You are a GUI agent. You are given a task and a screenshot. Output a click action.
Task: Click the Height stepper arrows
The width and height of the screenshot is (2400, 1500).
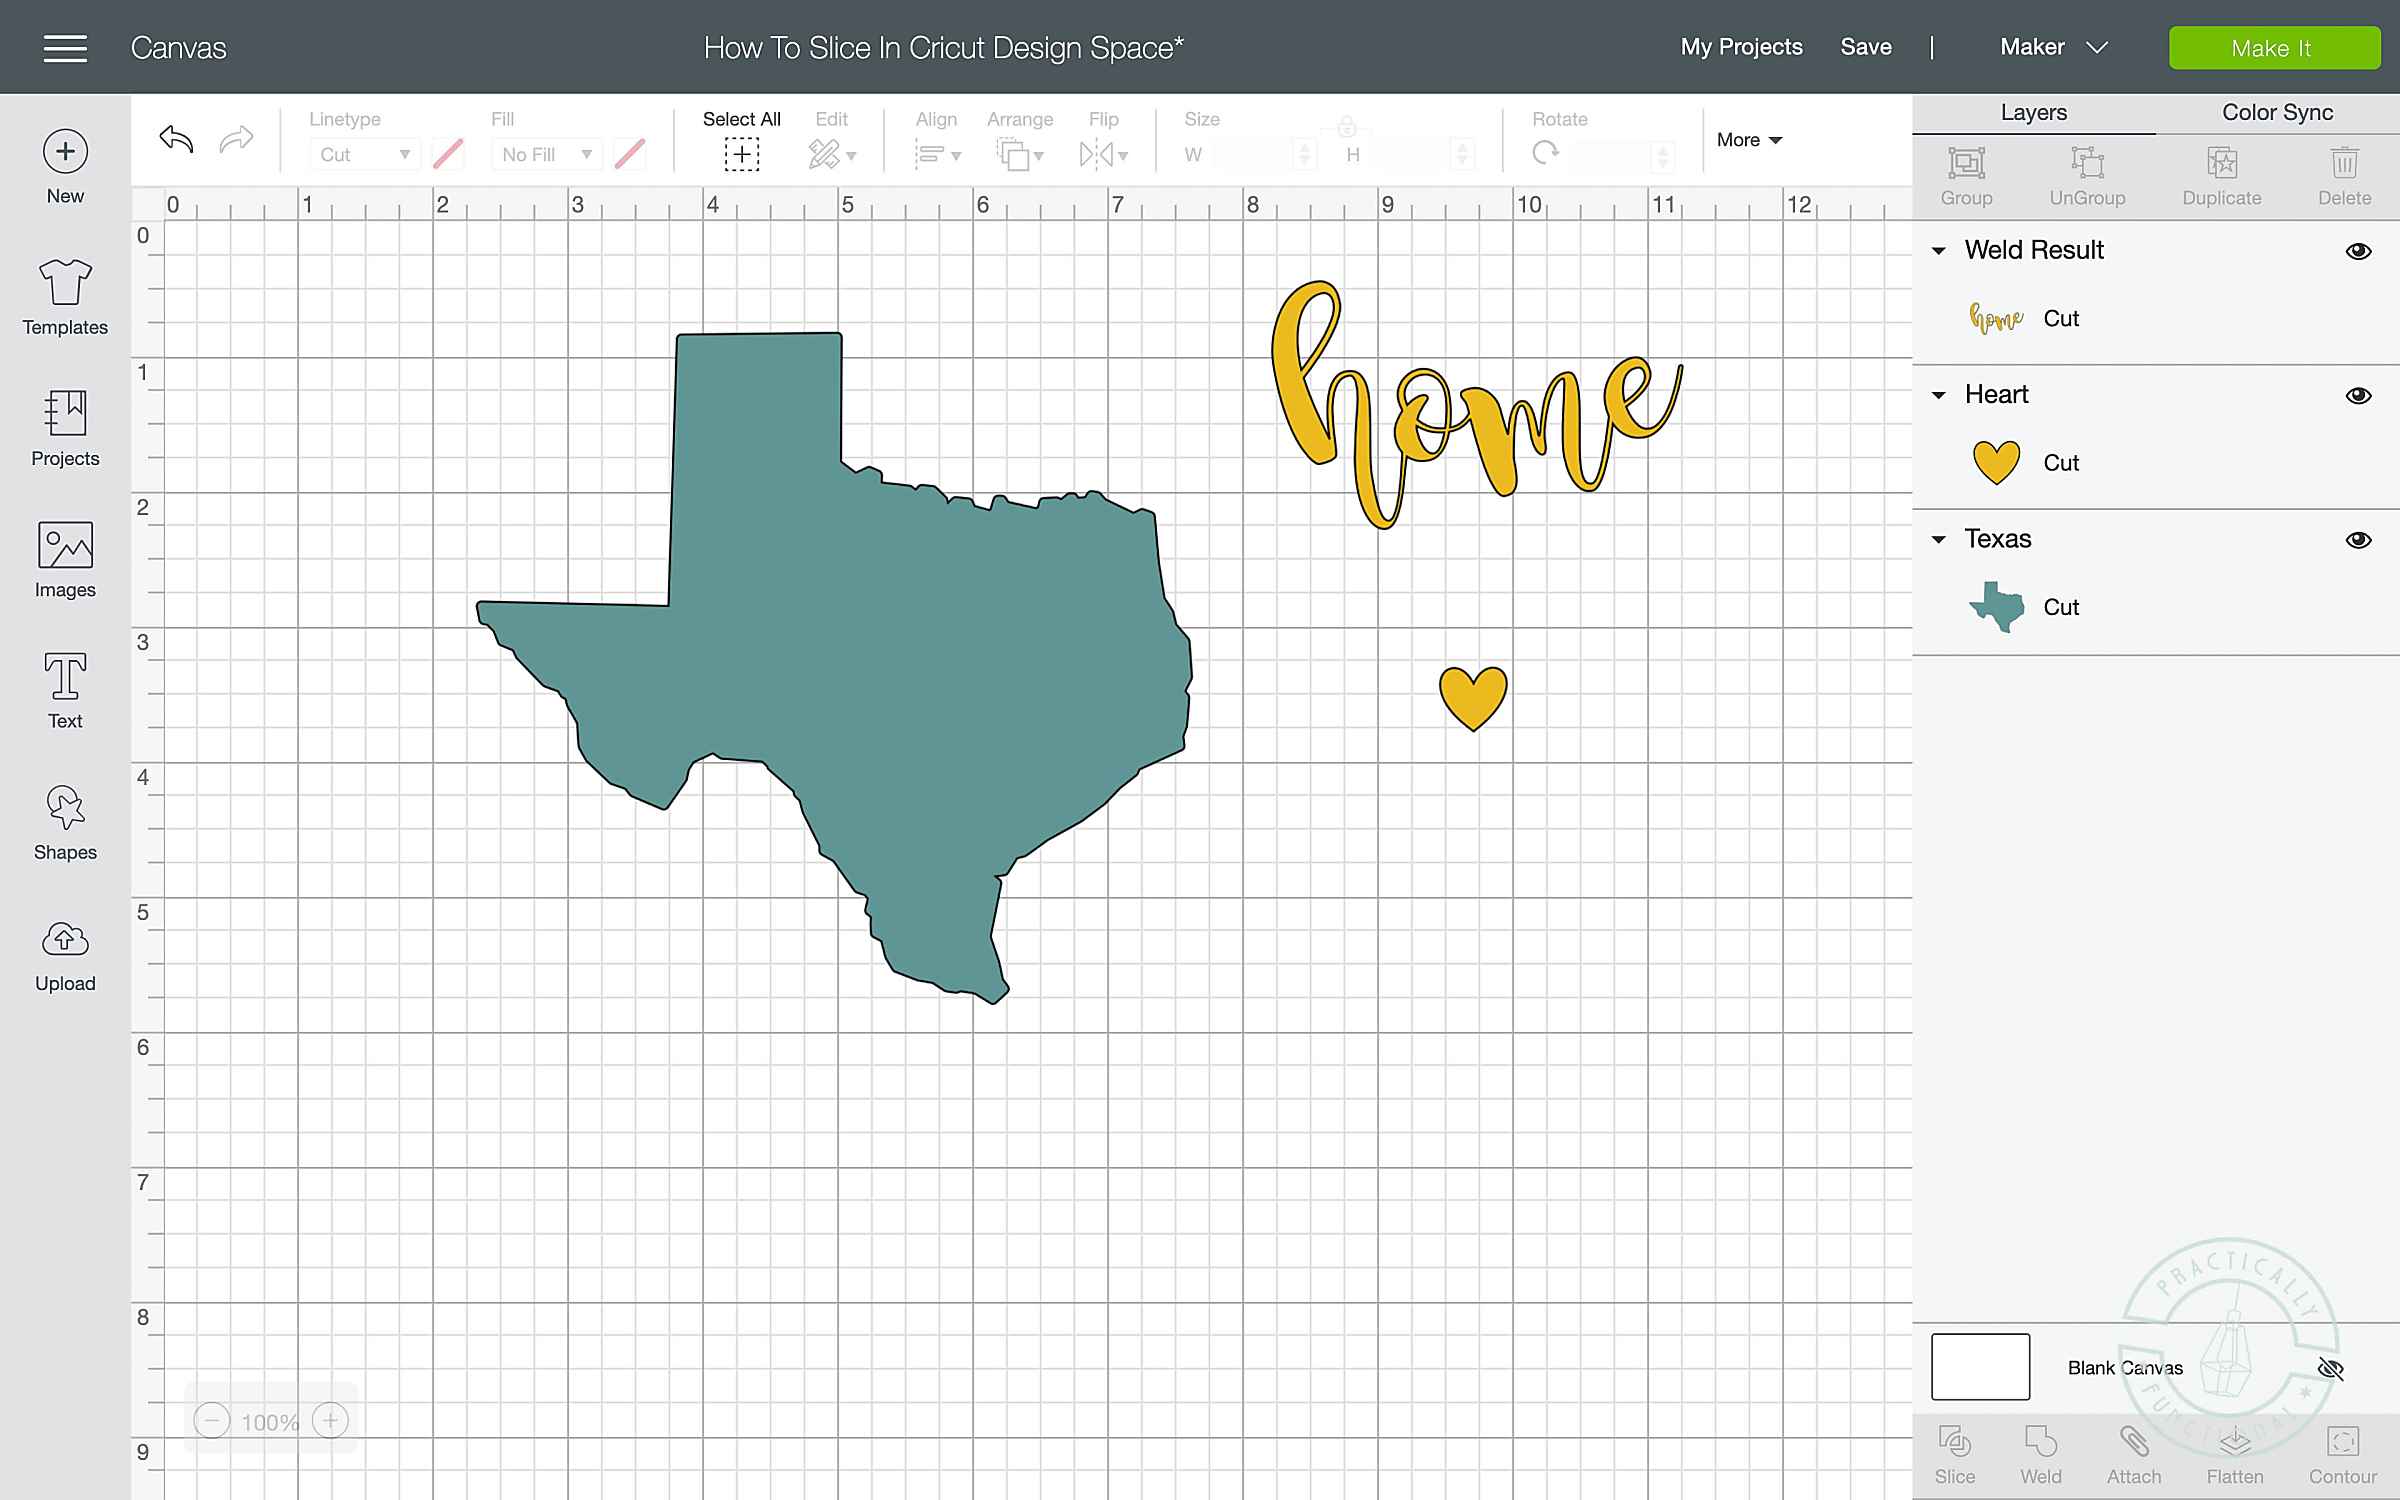coord(1462,155)
